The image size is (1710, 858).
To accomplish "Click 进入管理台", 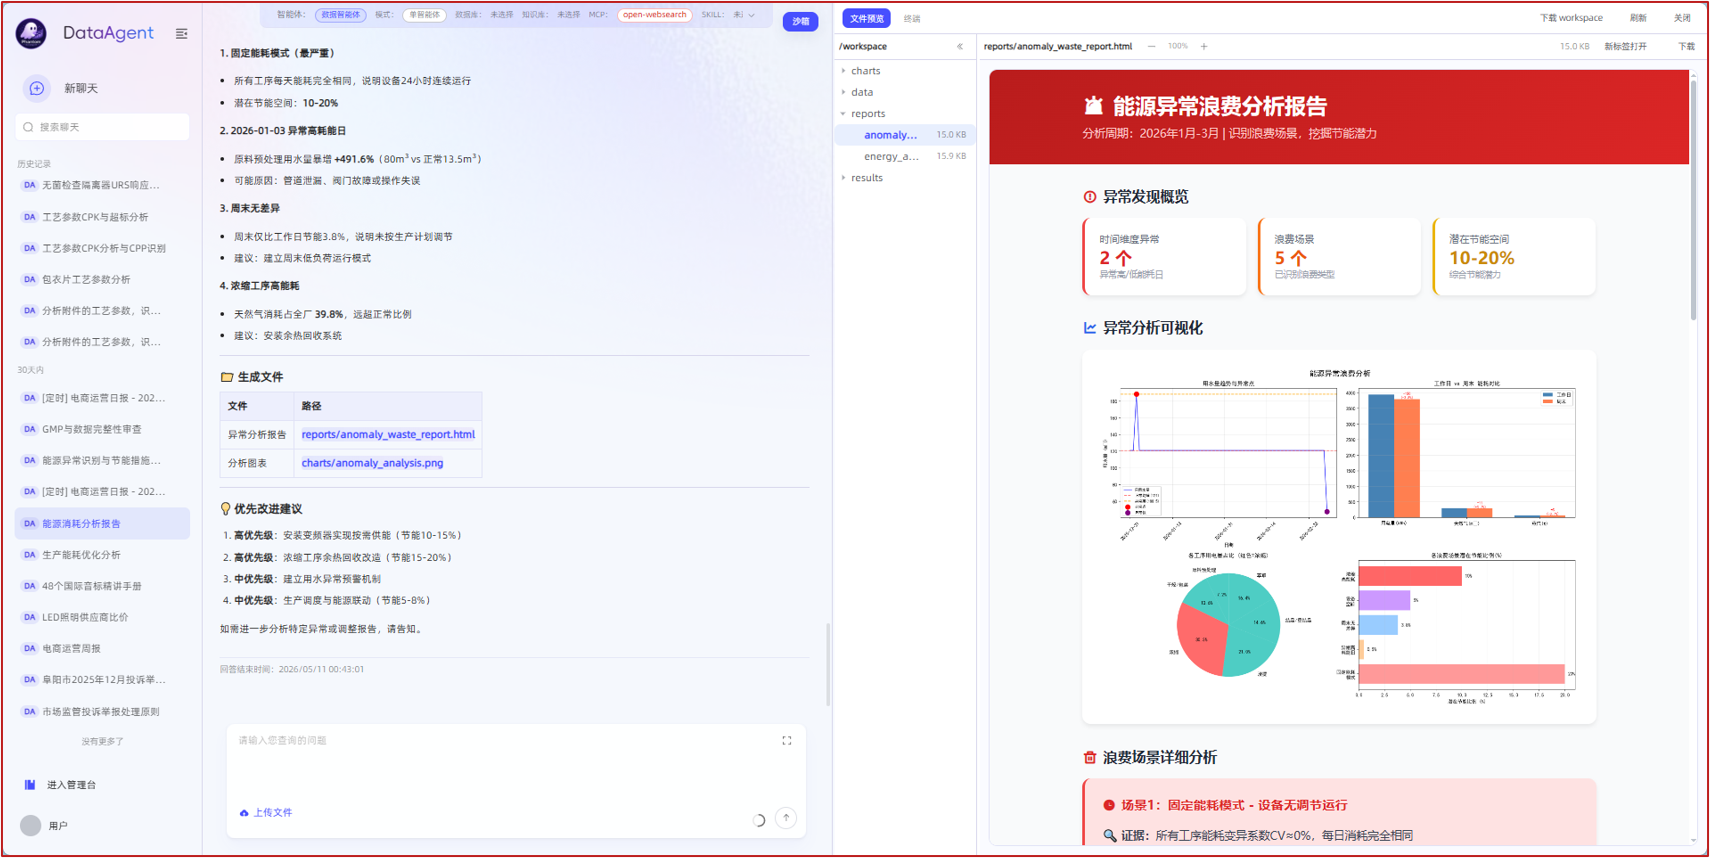I will point(72,785).
